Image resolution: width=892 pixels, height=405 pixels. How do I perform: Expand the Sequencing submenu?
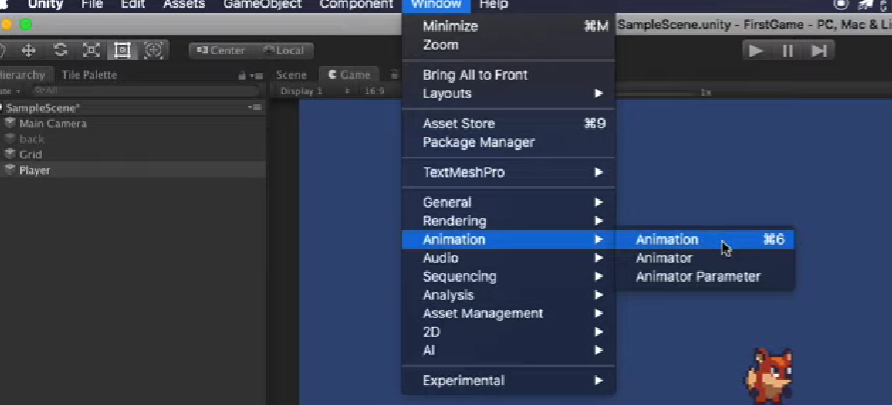pyautogui.click(x=508, y=276)
